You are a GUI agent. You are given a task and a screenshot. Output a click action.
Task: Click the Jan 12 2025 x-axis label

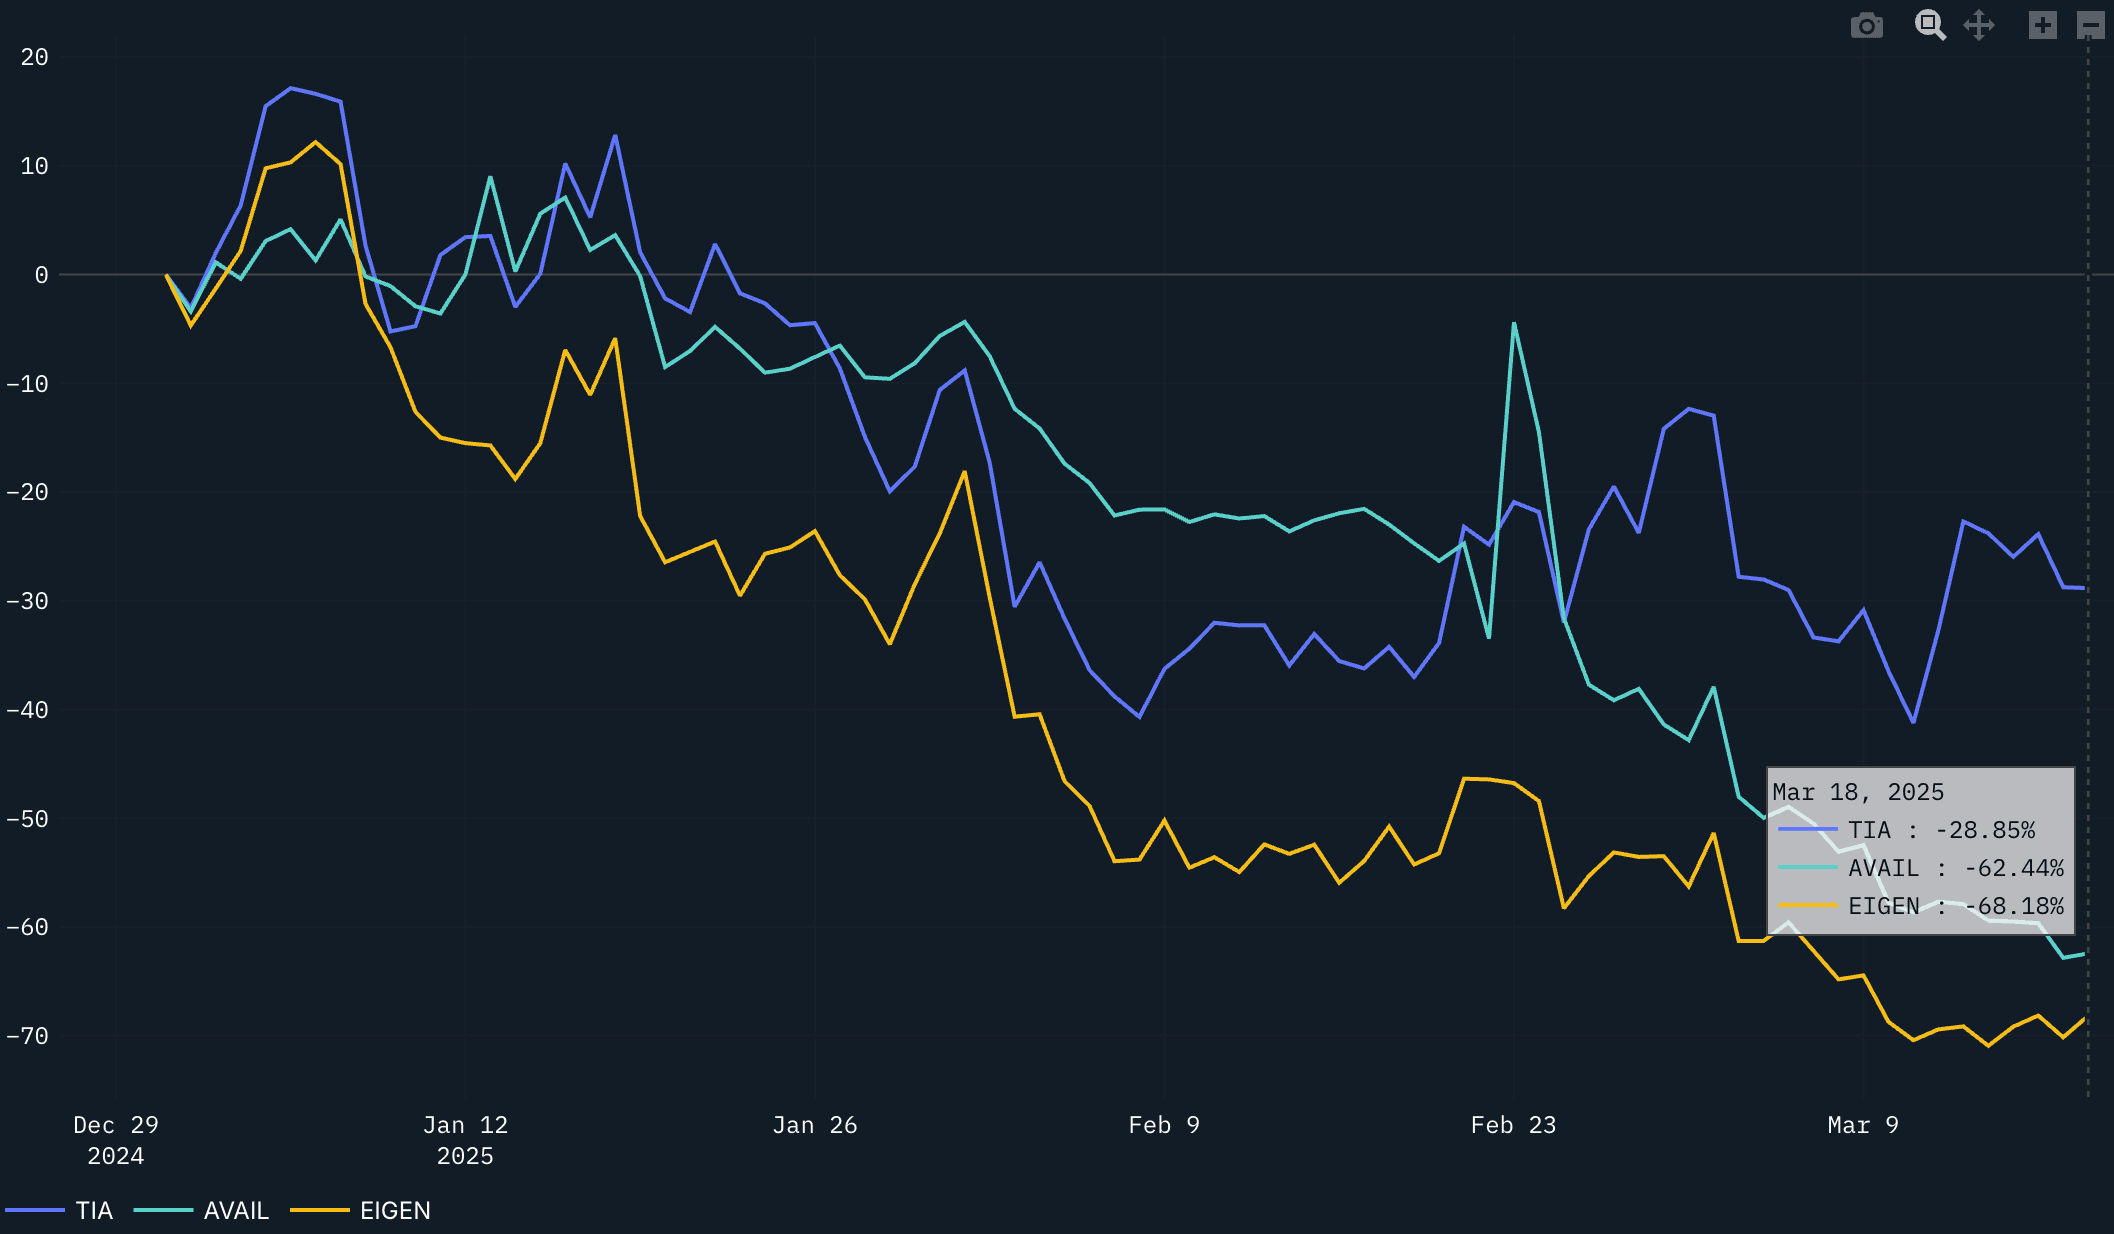point(465,1140)
